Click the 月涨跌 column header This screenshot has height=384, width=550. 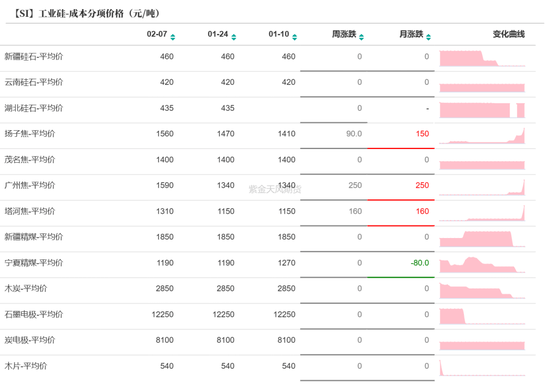(x=411, y=34)
